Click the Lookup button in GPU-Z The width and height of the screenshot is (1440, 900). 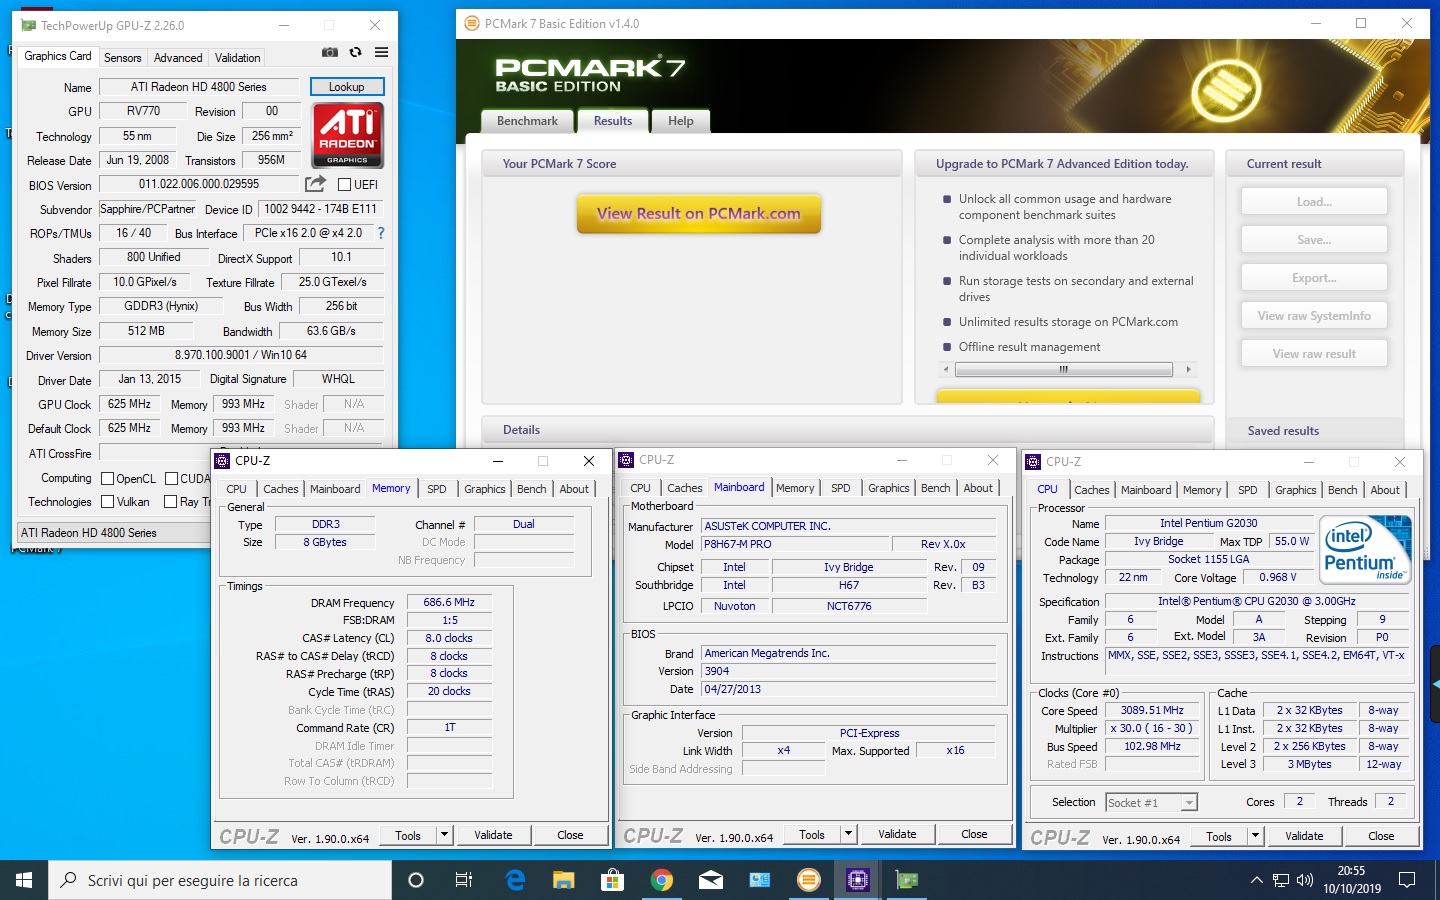pyautogui.click(x=347, y=87)
